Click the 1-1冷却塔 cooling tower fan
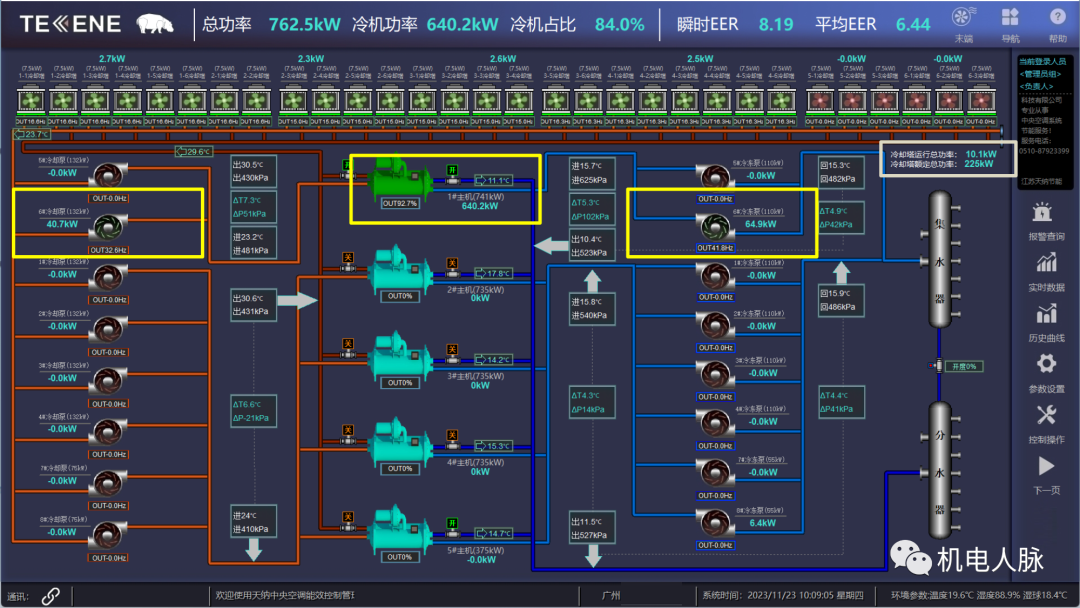This screenshot has height=608, width=1080. [x=30, y=101]
